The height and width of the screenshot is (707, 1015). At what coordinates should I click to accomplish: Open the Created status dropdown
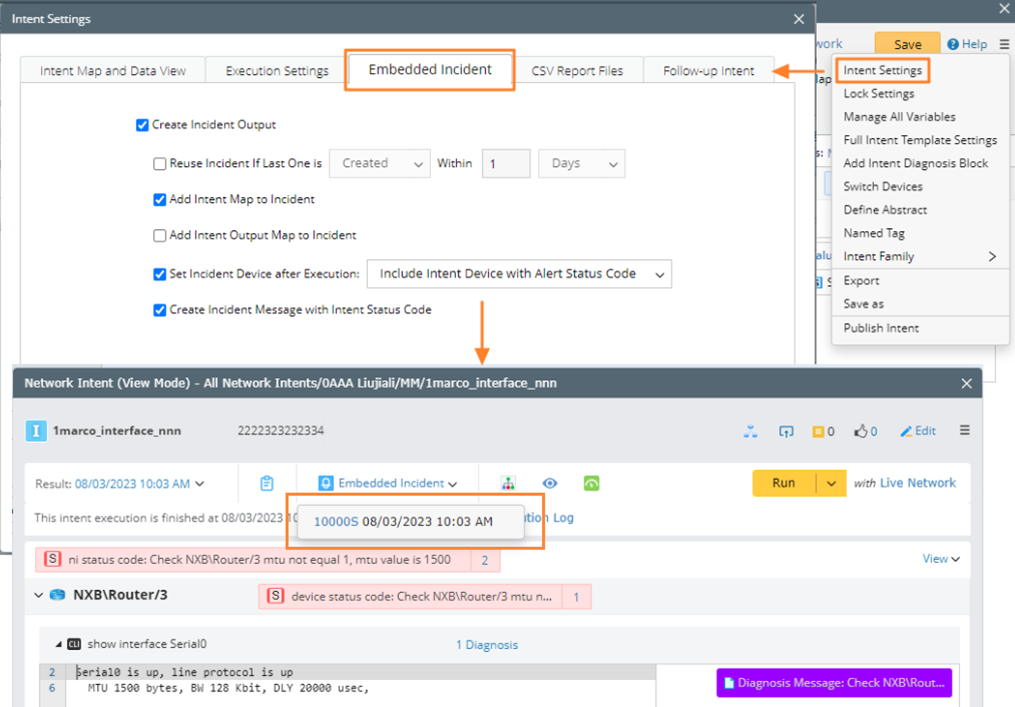[380, 164]
